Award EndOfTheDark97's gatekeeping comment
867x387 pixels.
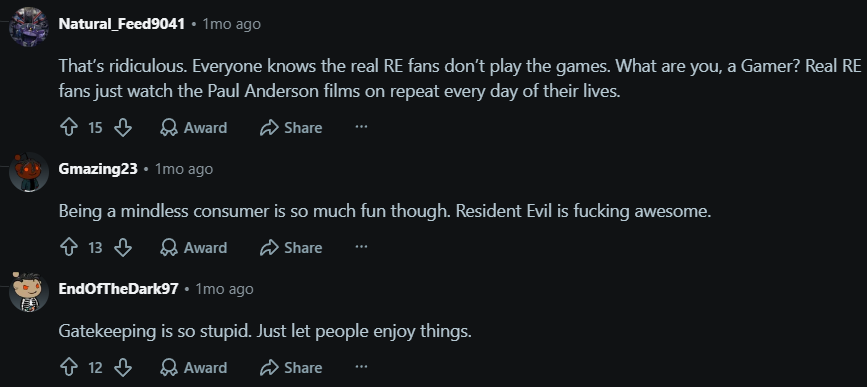(x=194, y=367)
